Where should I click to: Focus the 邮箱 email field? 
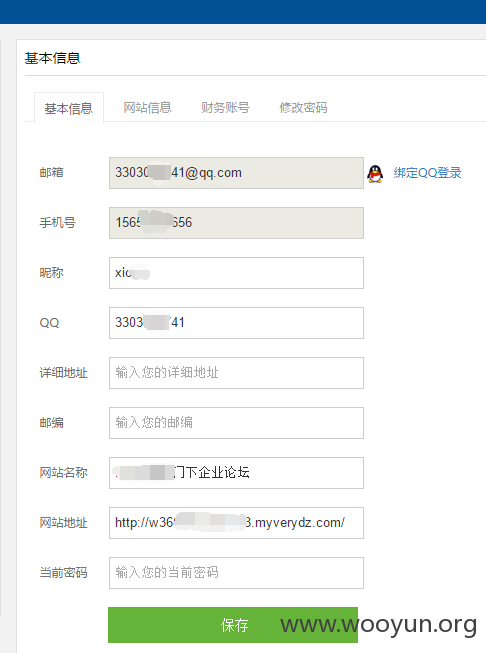click(x=236, y=173)
